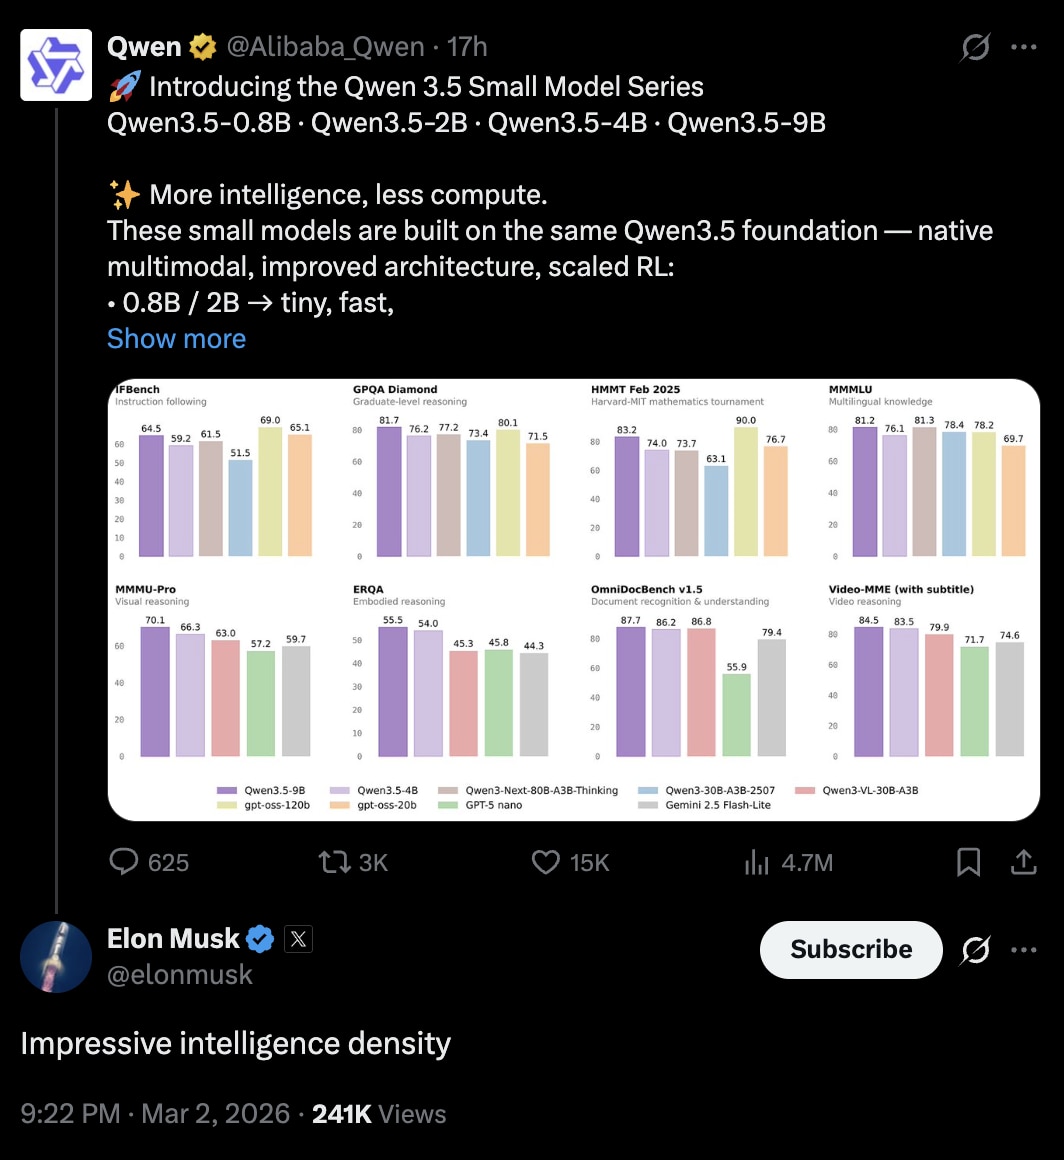Click the X affiliation badge next to Elon Musk
Image resolution: width=1064 pixels, height=1160 pixels.
pyautogui.click(x=299, y=938)
